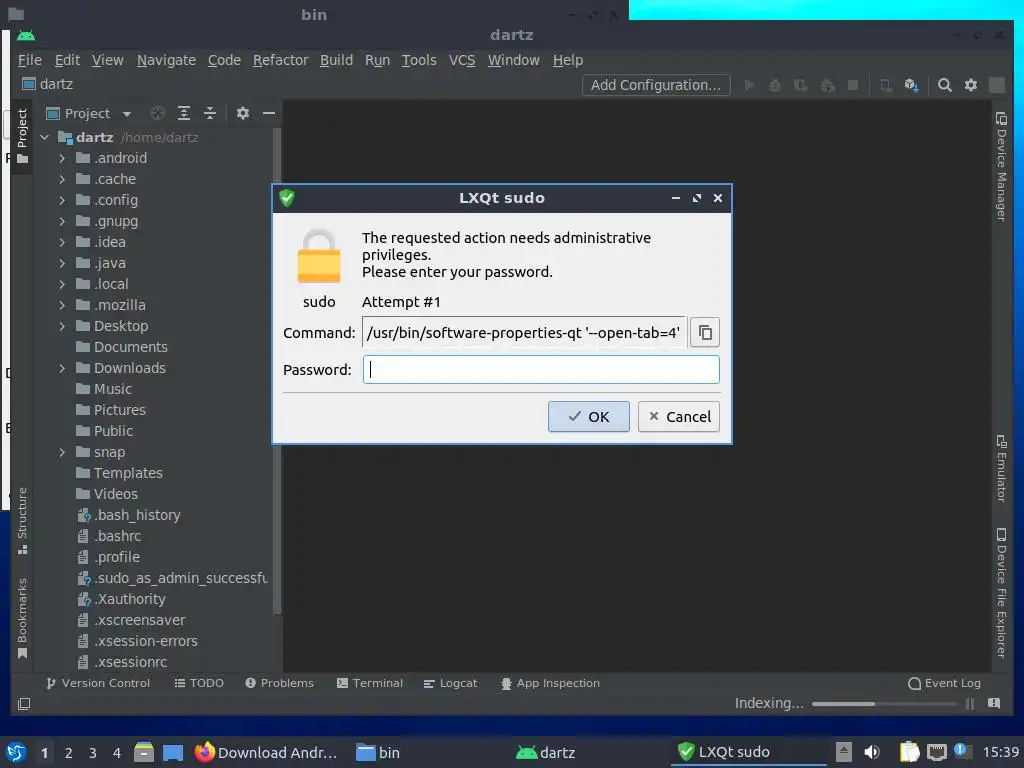The height and width of the screenshot is (768, 1024).
Task: Click the show desktop taskbar icon
Action: click(173, 752)
